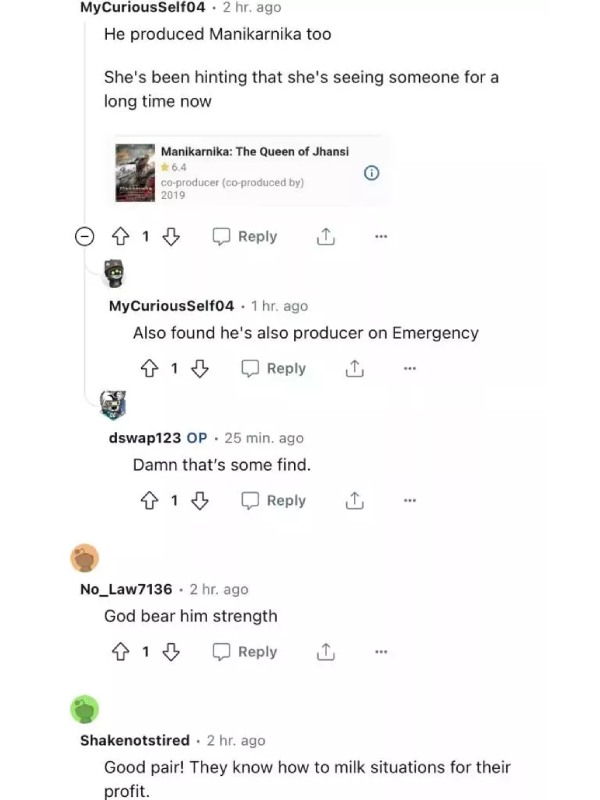Image resolution: width=600 pixels, height=800 pixels.
Task: Open more options on the Emergency comment
Action: [x=410, y=368]
